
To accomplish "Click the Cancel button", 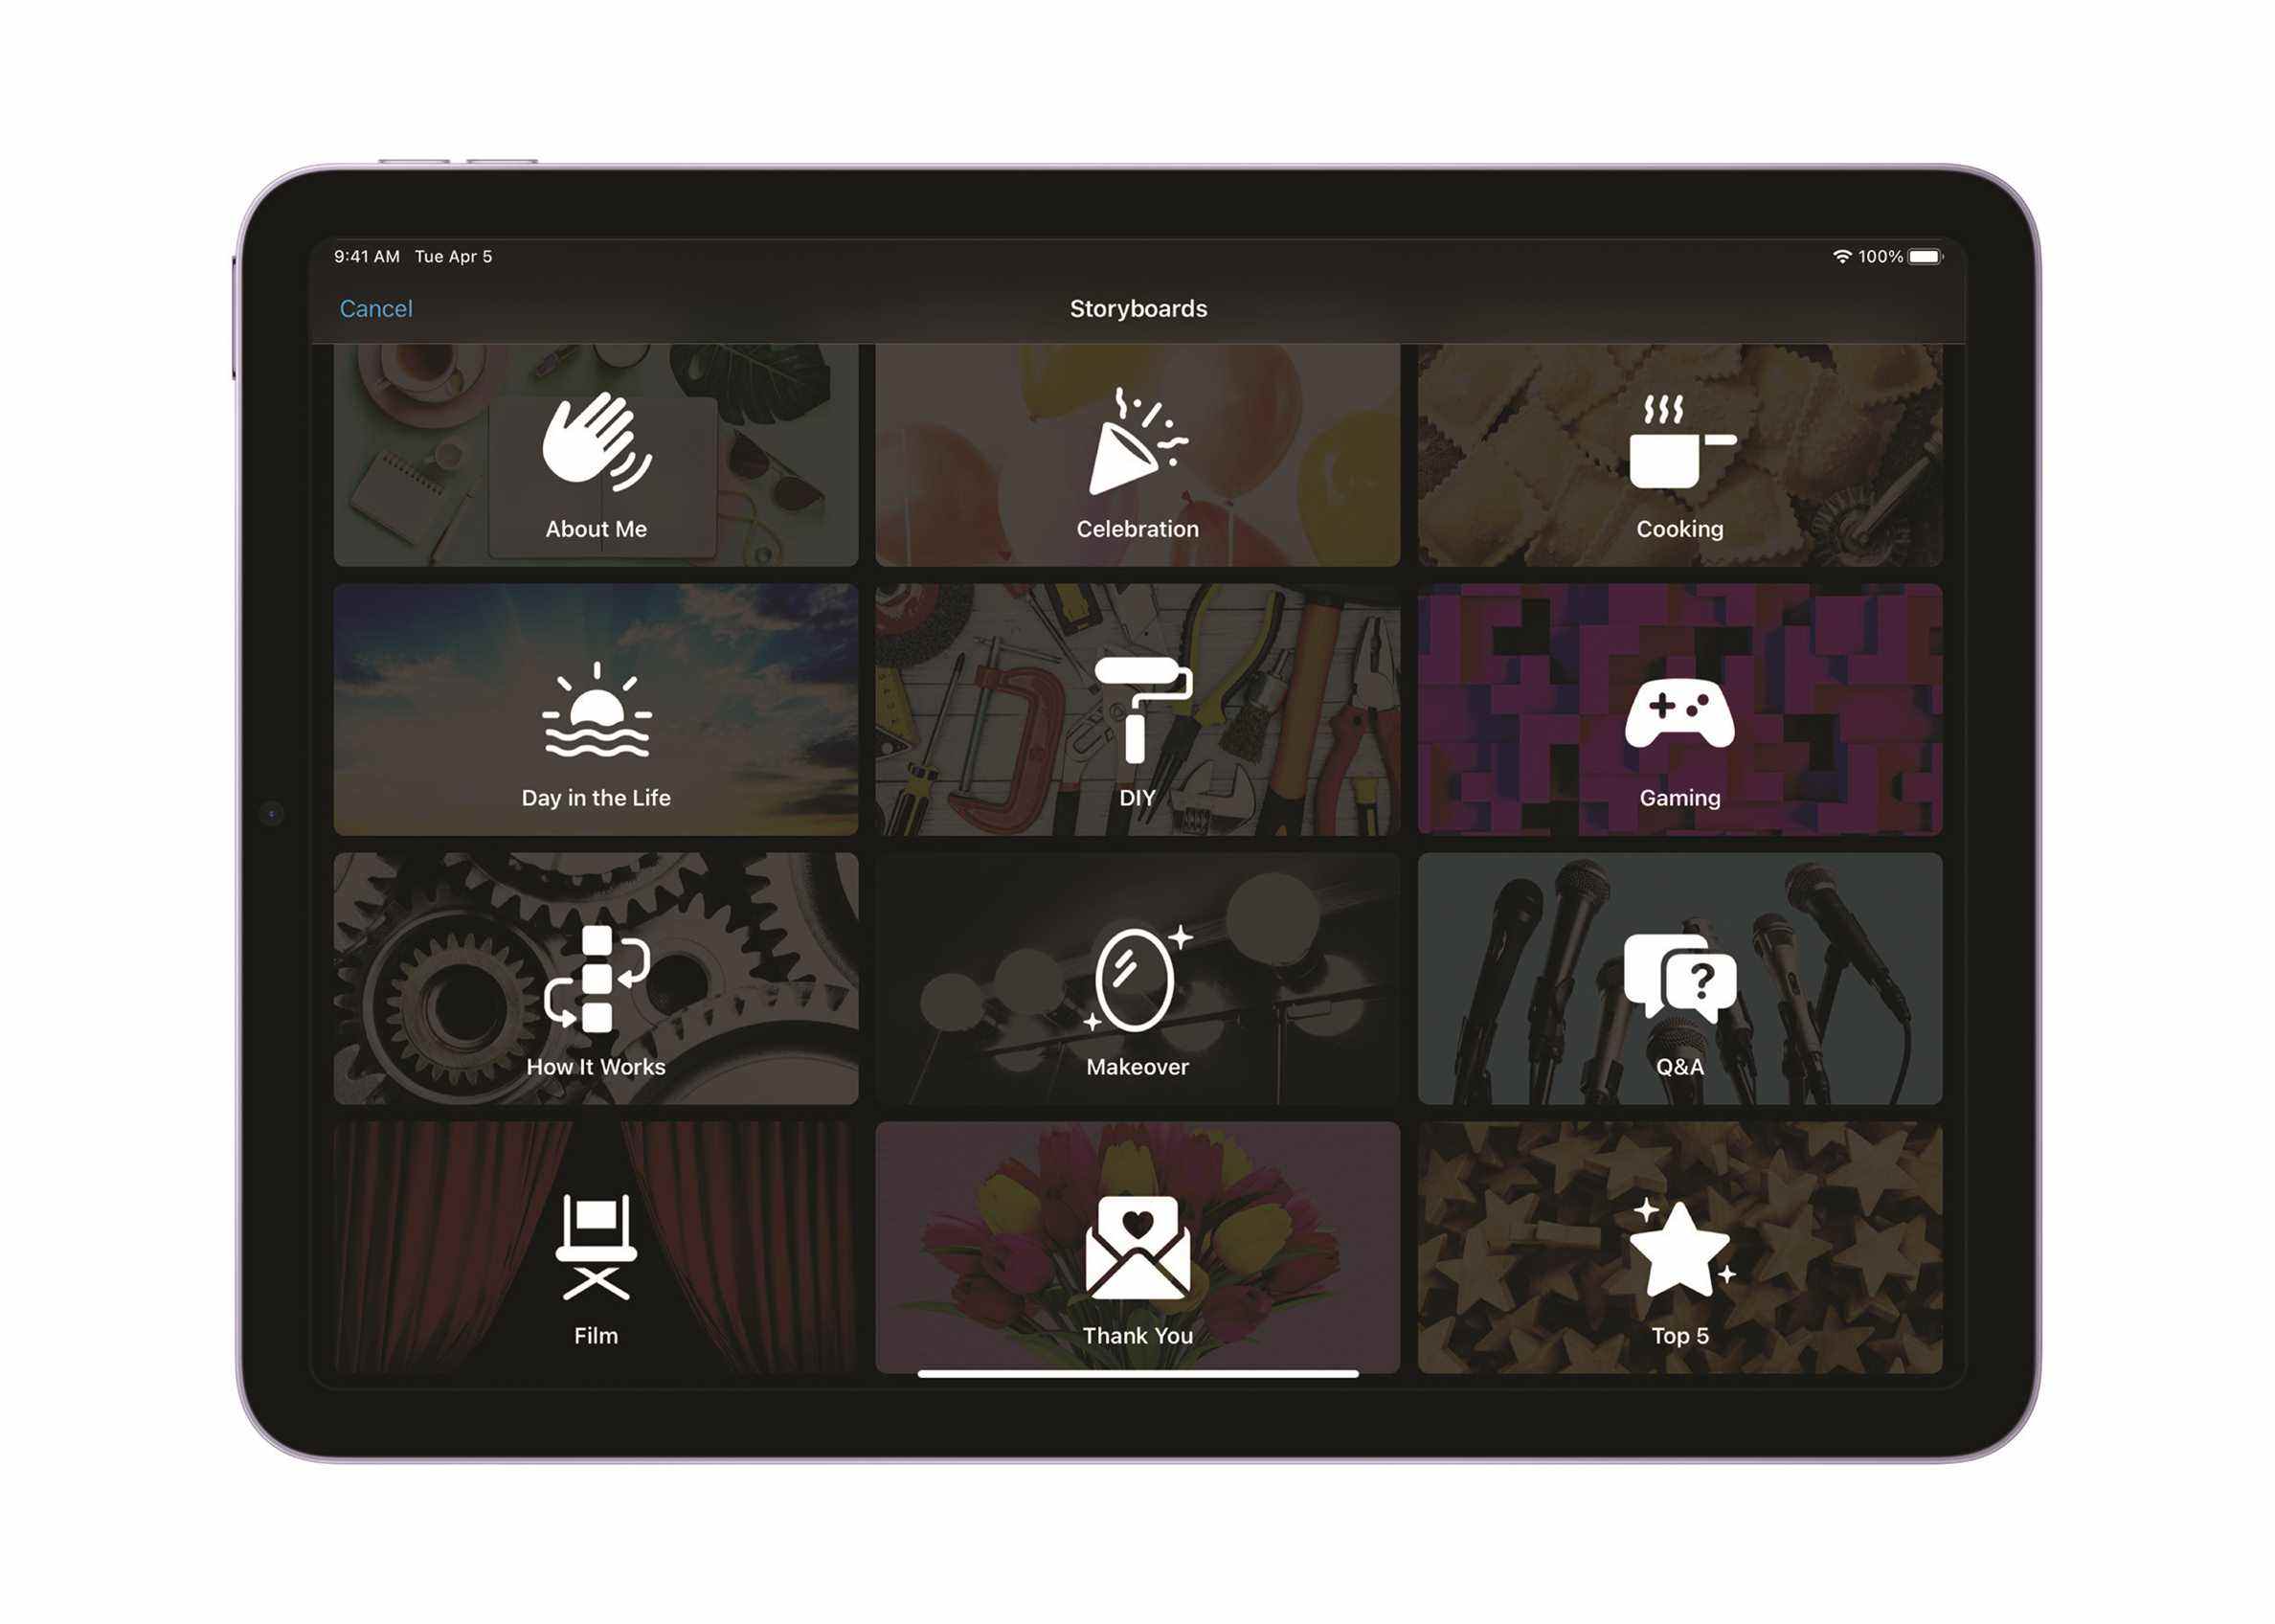I will [x=376, y=307].
